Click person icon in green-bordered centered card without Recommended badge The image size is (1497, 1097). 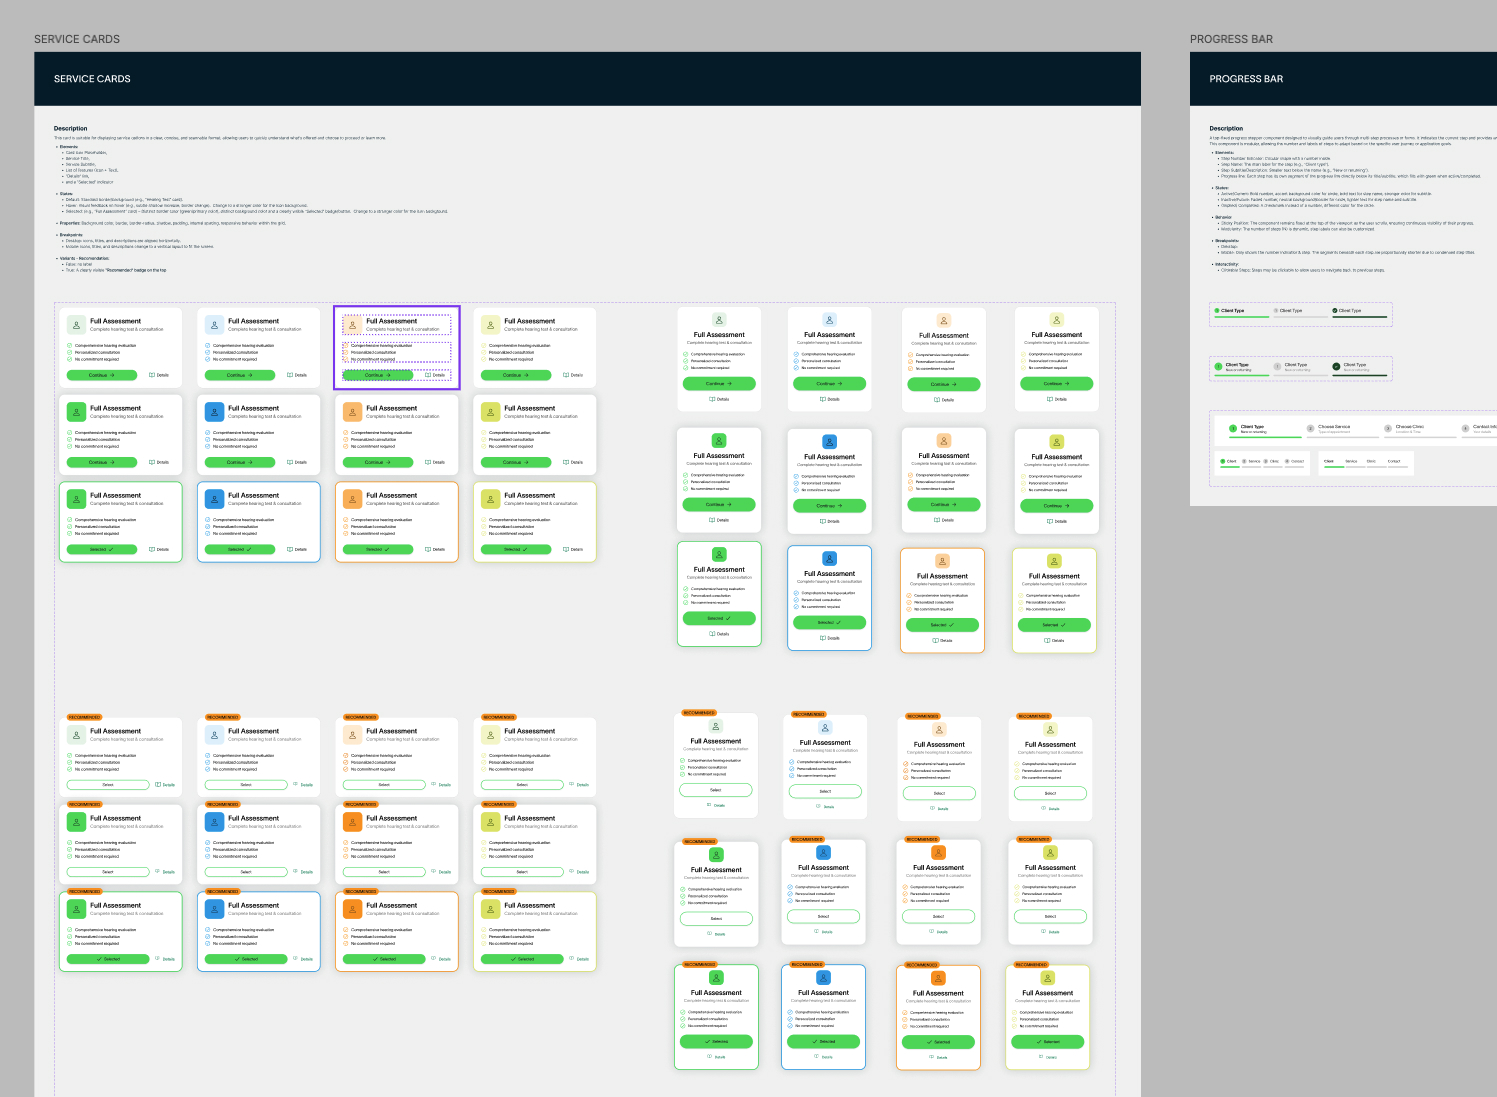click(719, 554)
